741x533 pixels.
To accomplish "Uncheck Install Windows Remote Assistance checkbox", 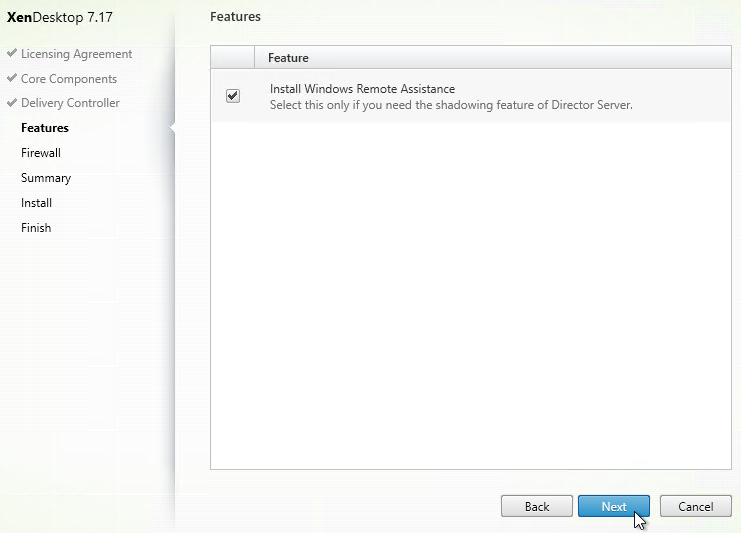I will [x=233, y=96].
